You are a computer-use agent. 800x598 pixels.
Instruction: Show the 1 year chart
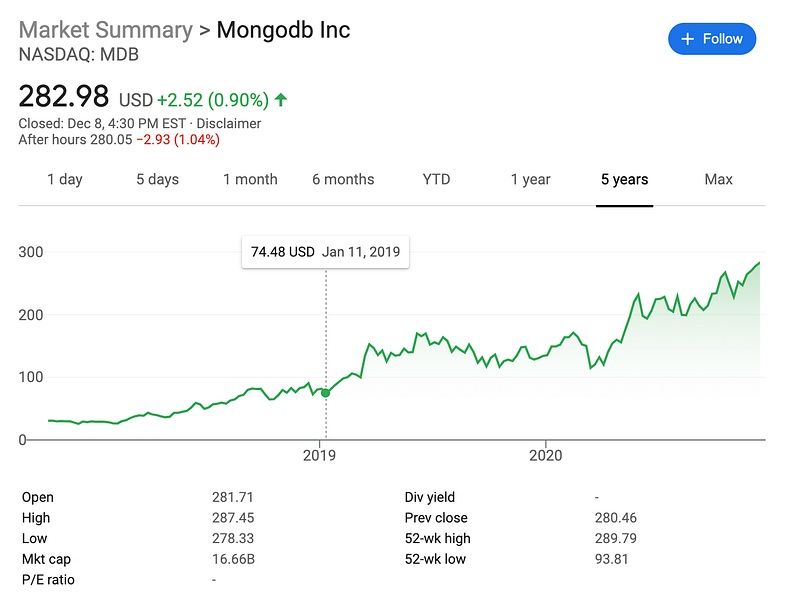click(531, 180)
